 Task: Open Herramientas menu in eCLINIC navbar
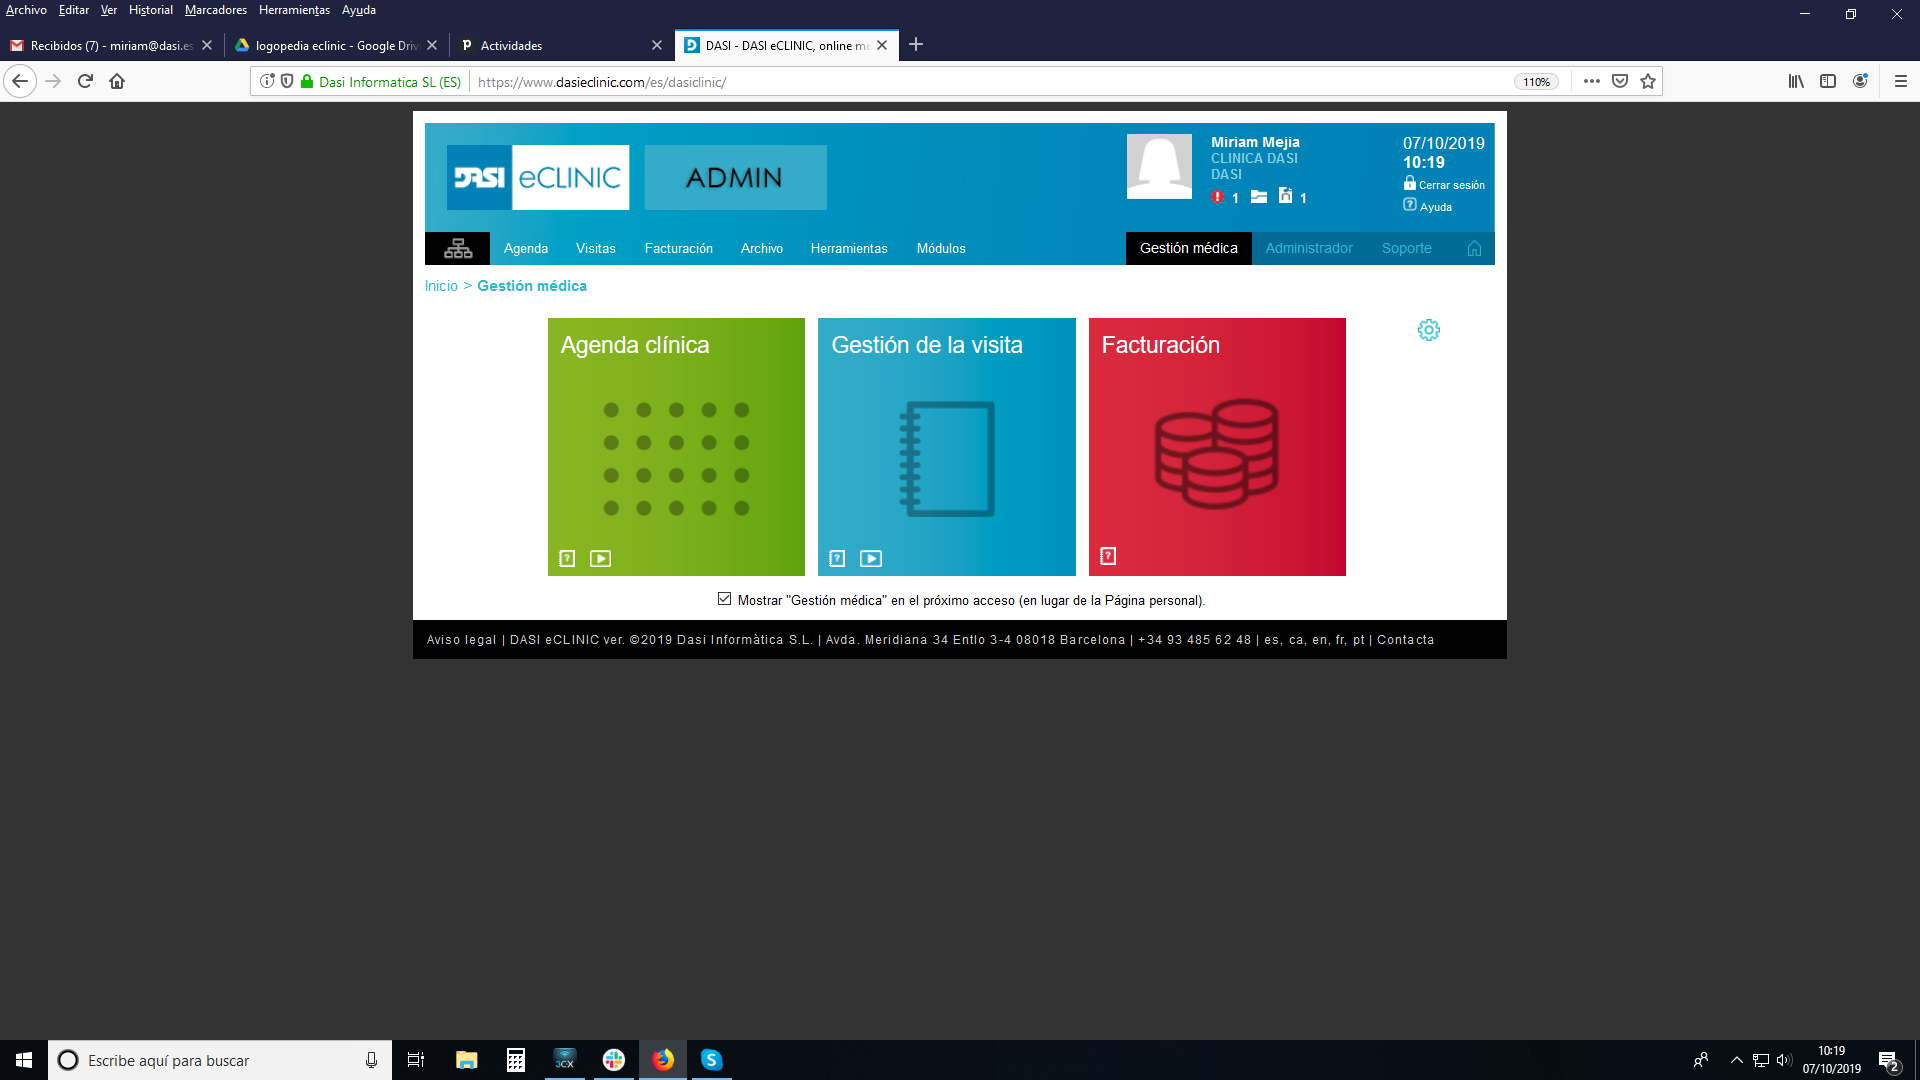849,248
